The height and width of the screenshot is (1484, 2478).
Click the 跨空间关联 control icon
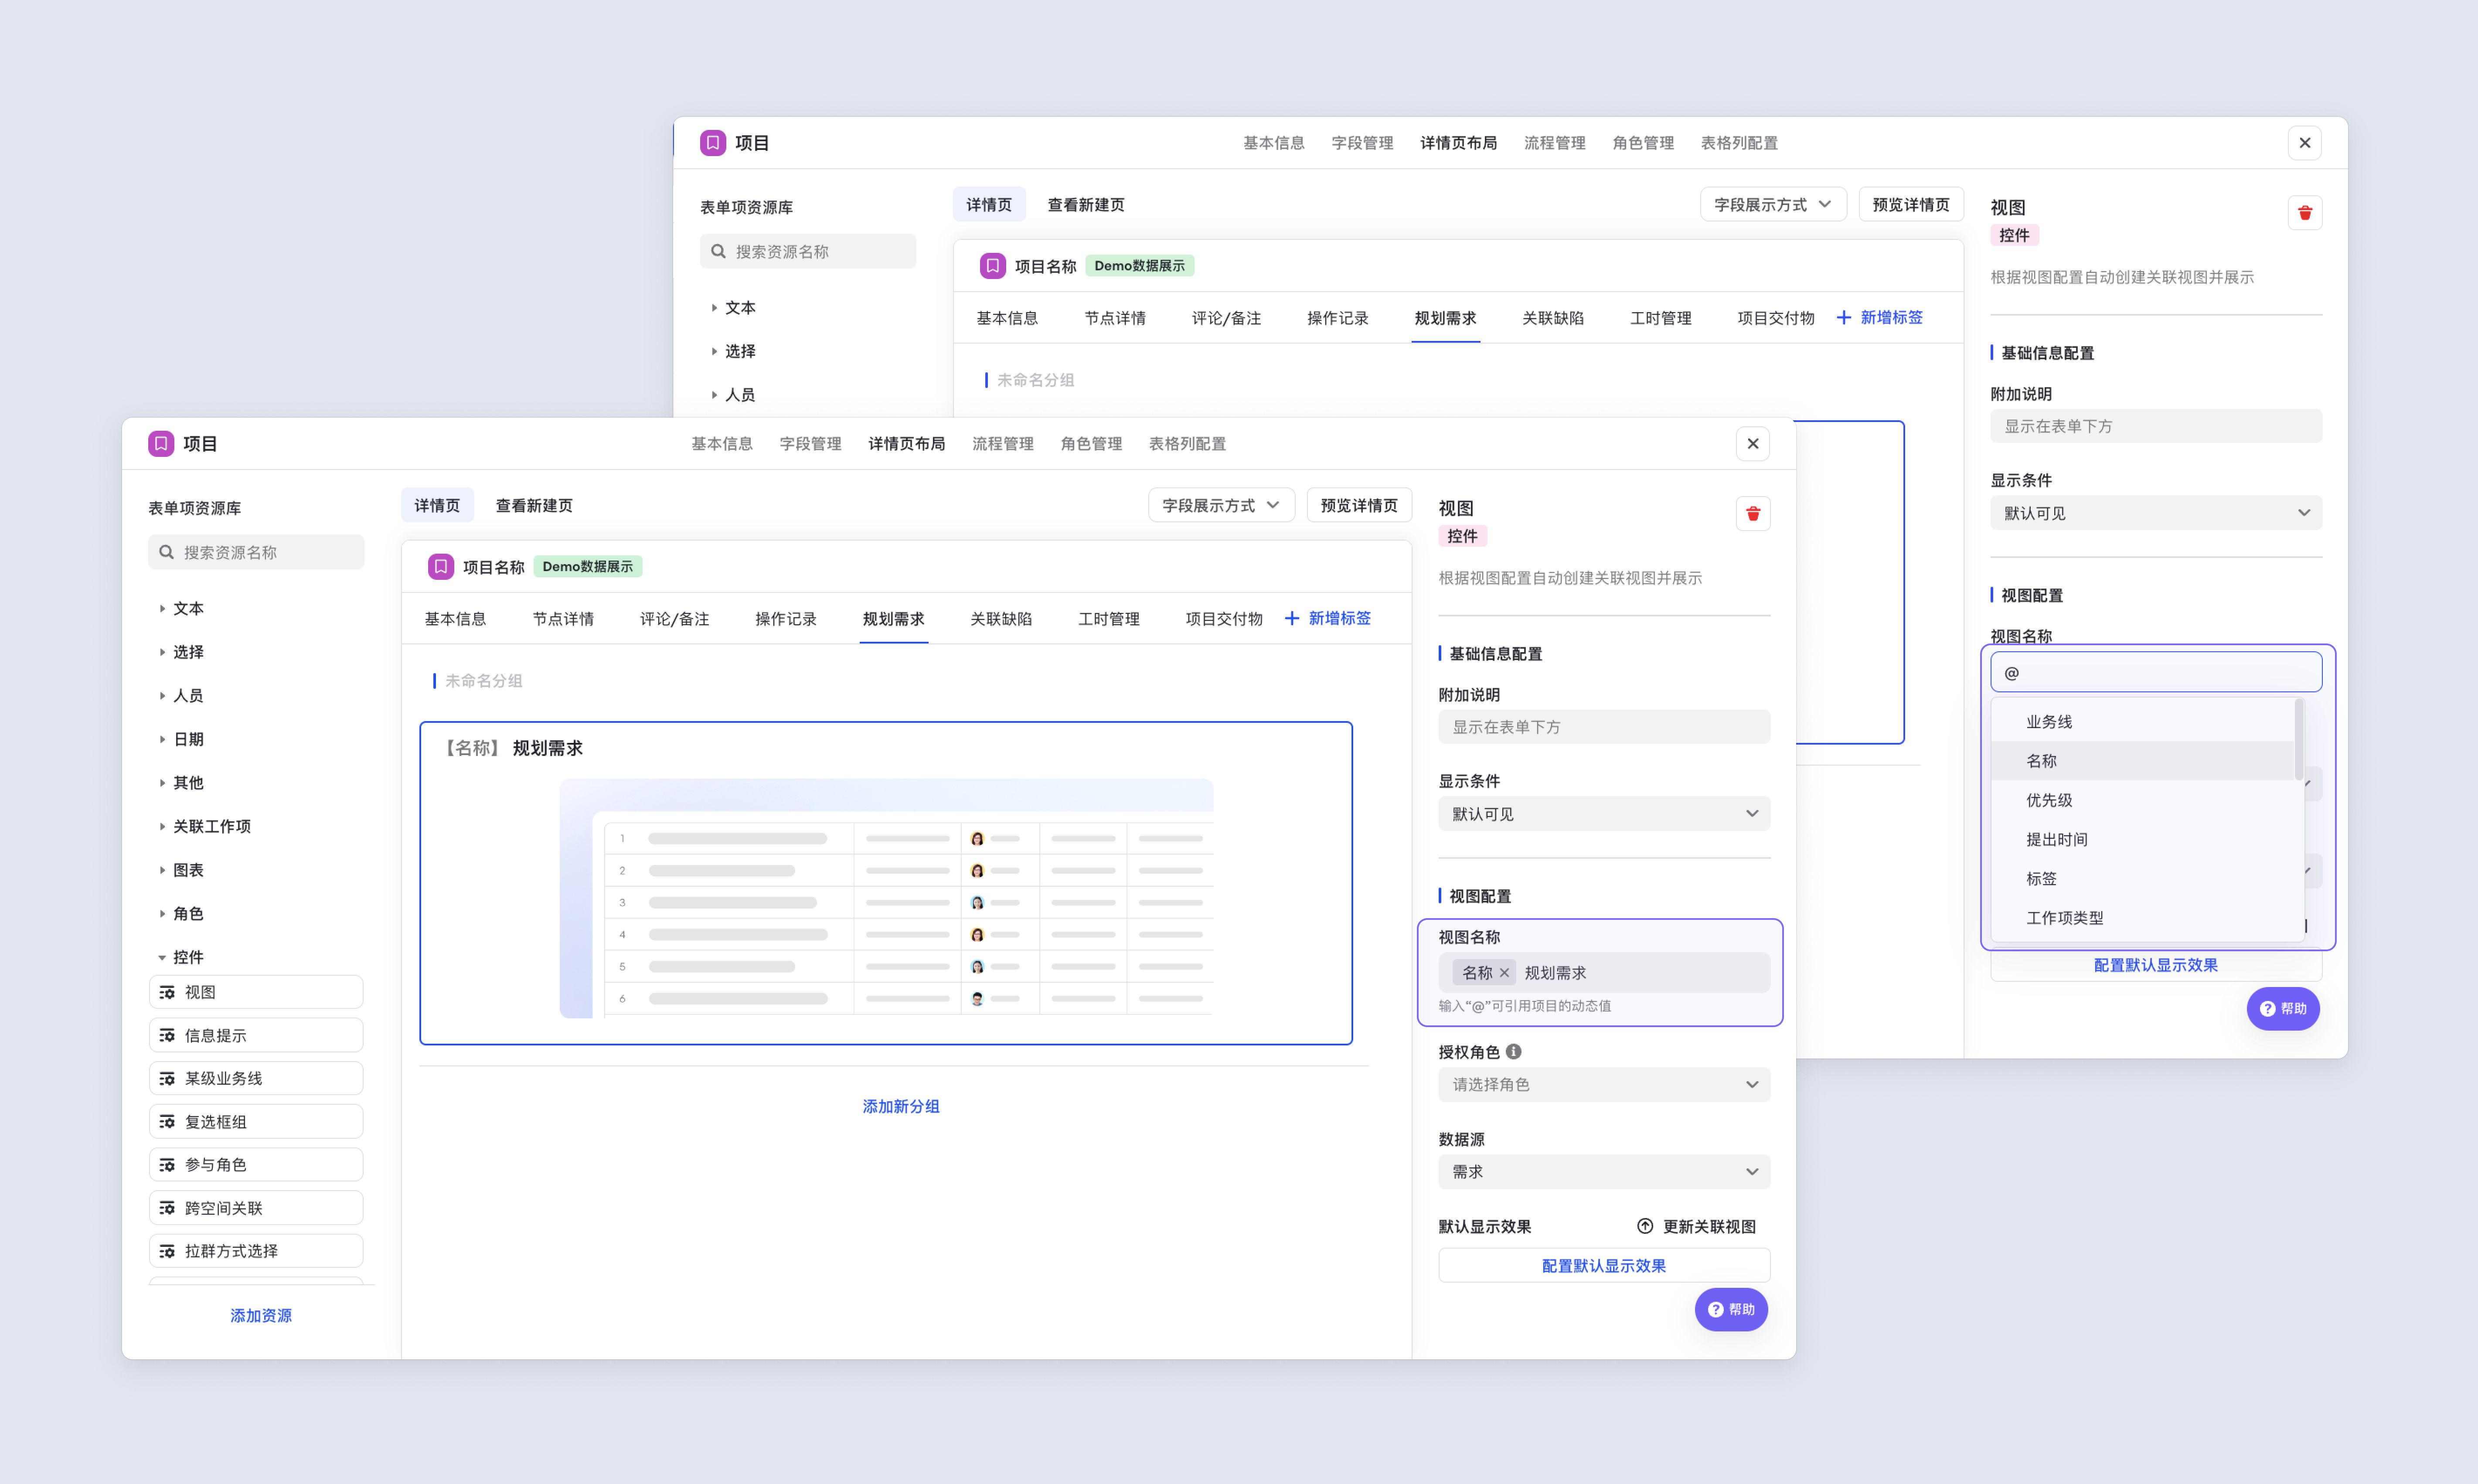point(167,1208)
